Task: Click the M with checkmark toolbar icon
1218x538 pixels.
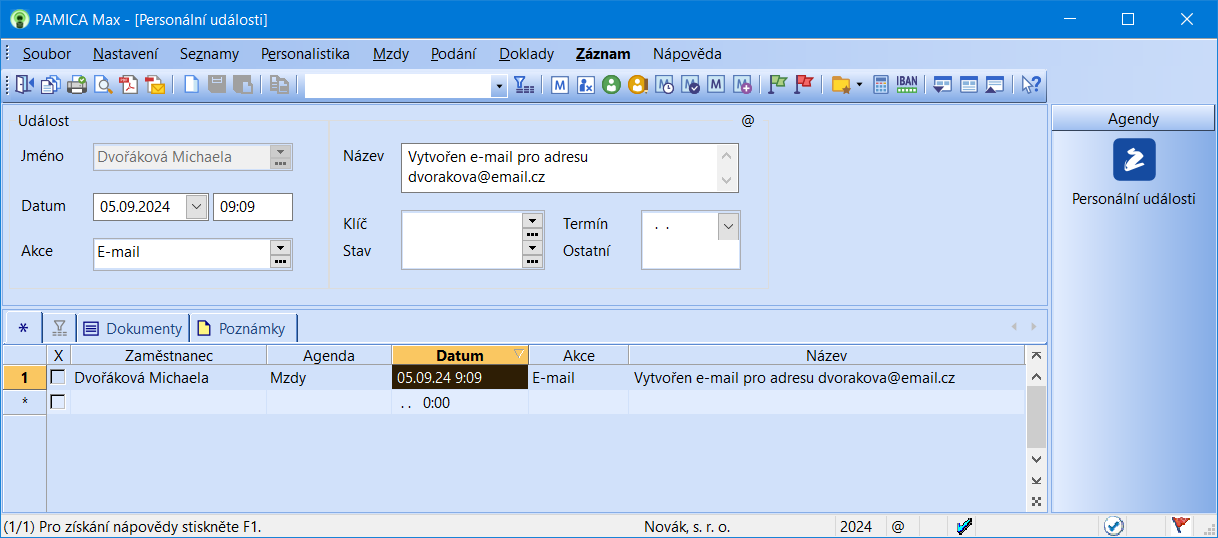Action: click(690, 85)
